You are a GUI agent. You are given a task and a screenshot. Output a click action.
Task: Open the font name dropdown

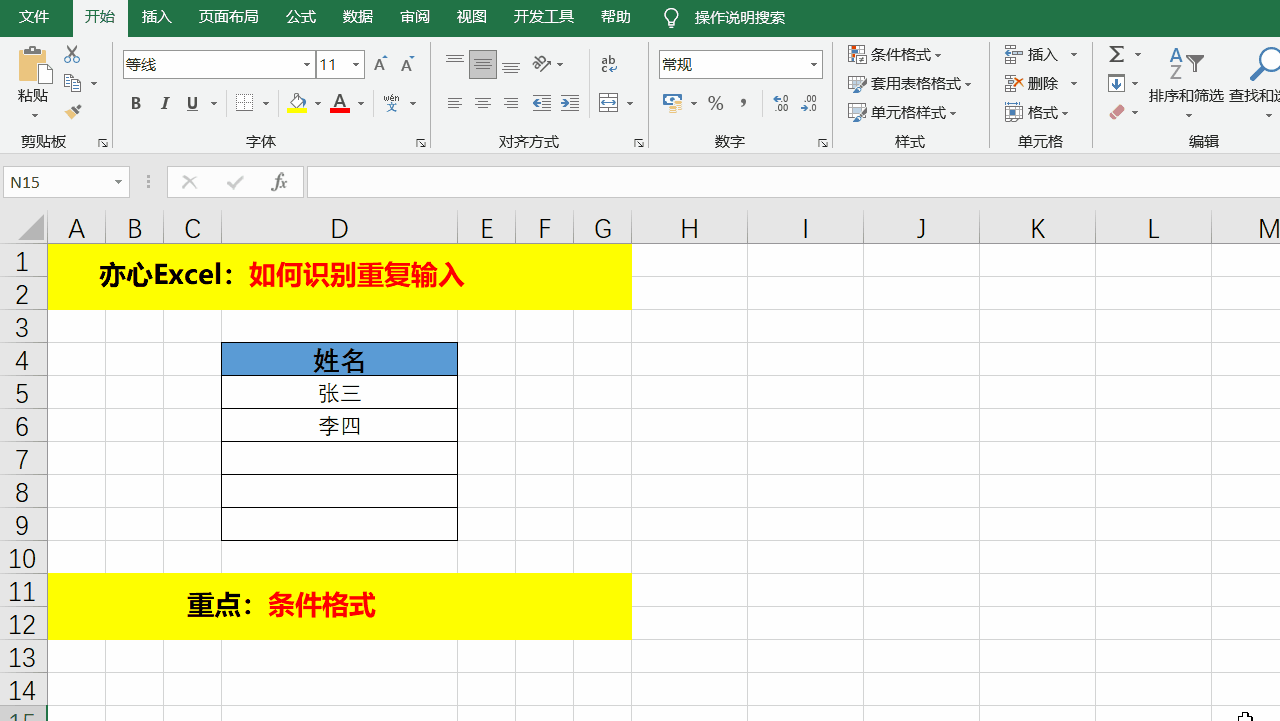tap(307, 65)
